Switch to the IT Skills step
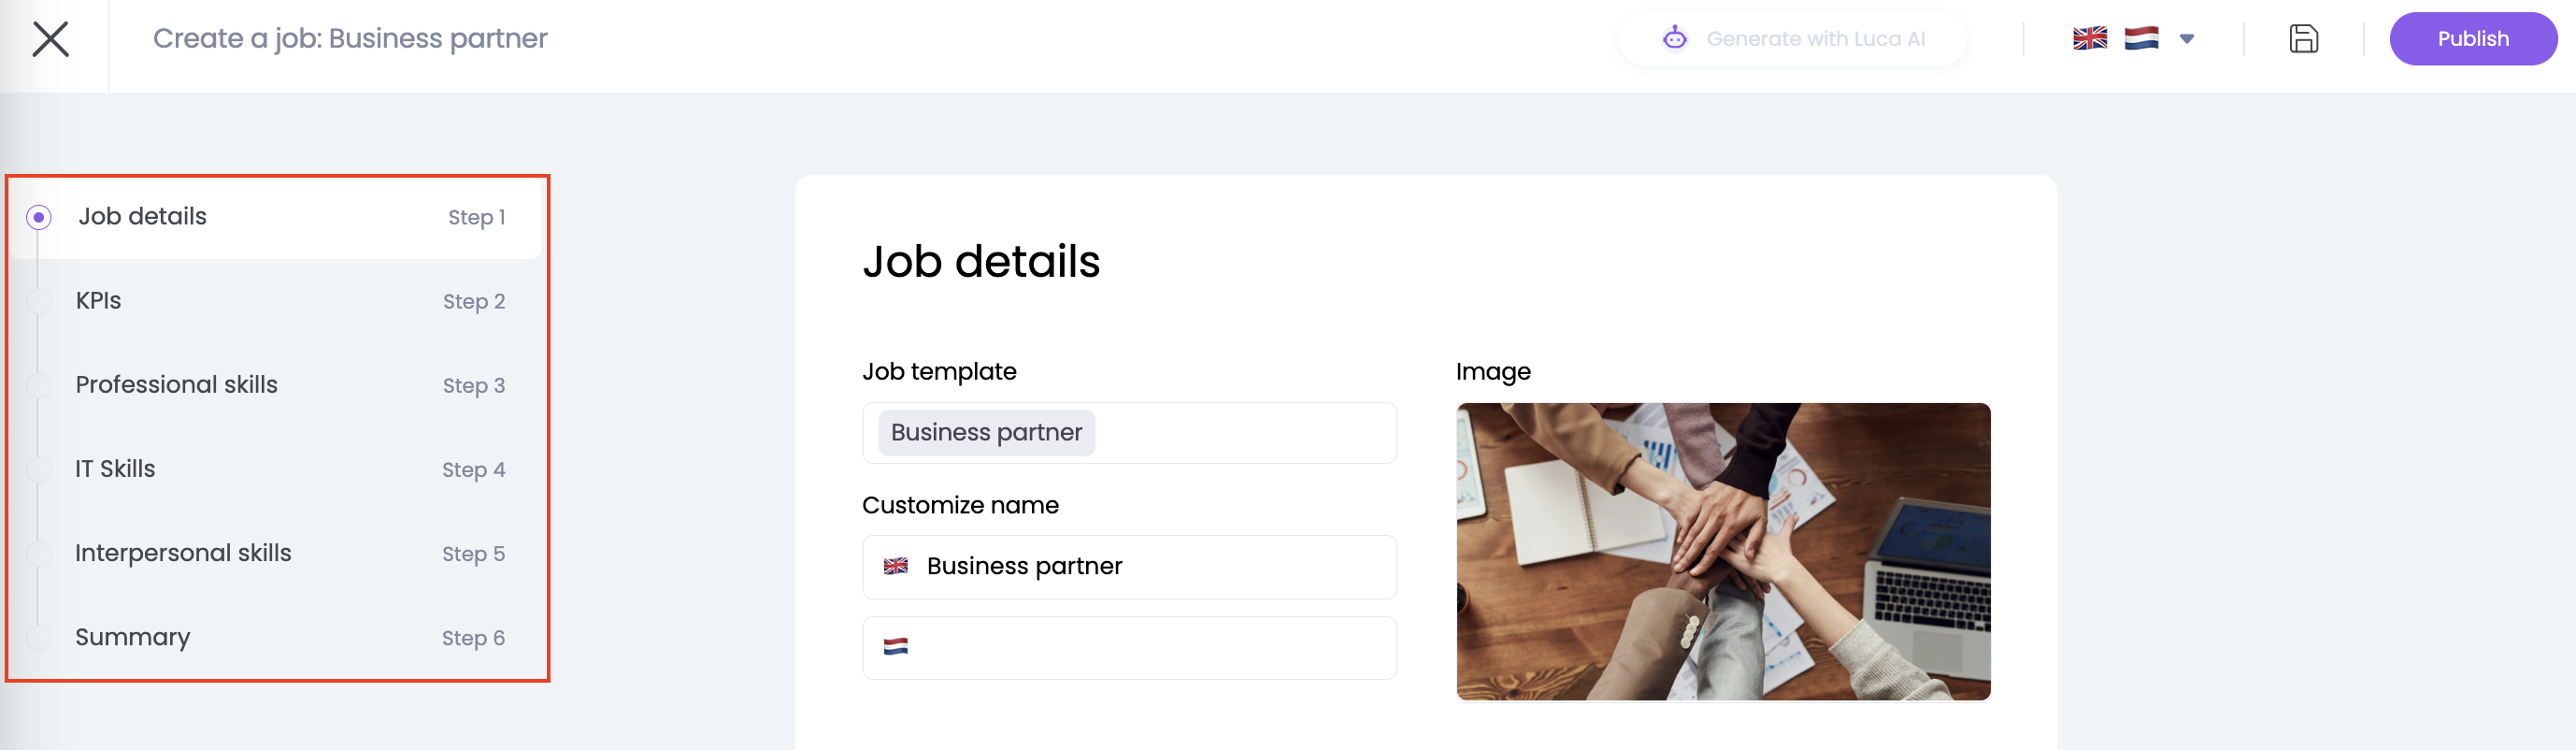 coord(115,469)
